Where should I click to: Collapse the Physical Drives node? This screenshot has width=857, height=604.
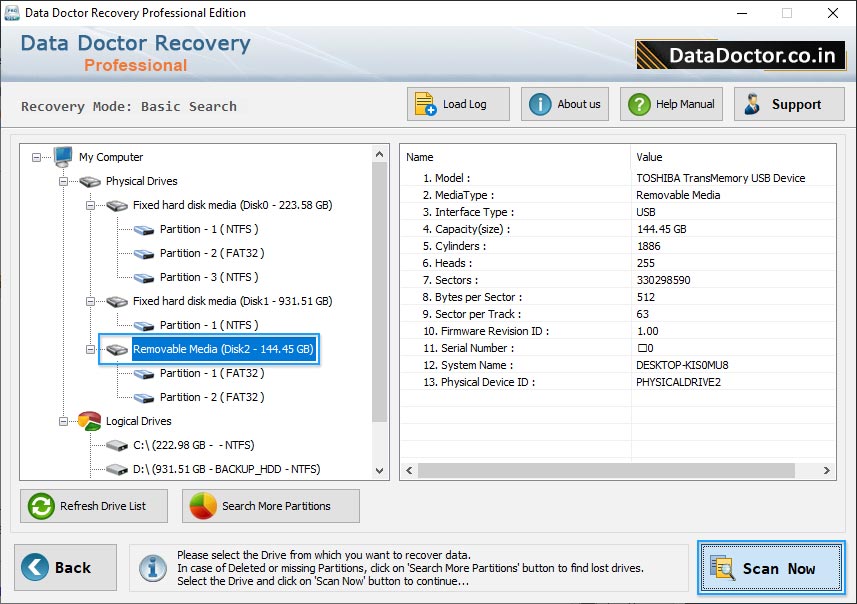pyautogui.click(x=63, y=181)
